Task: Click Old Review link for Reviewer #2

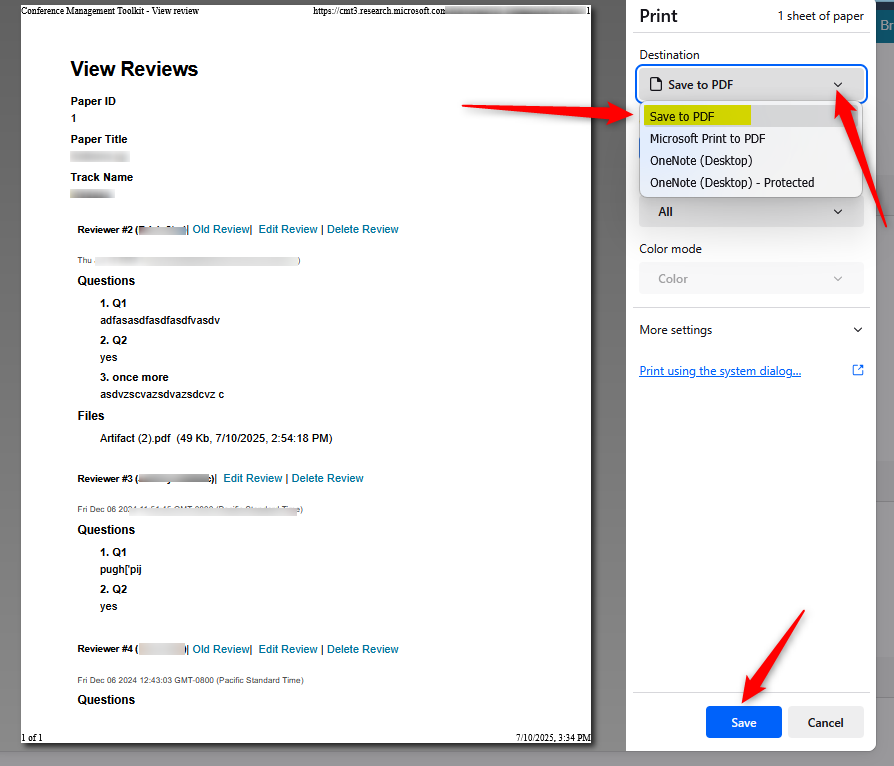Action: point(221,230)
